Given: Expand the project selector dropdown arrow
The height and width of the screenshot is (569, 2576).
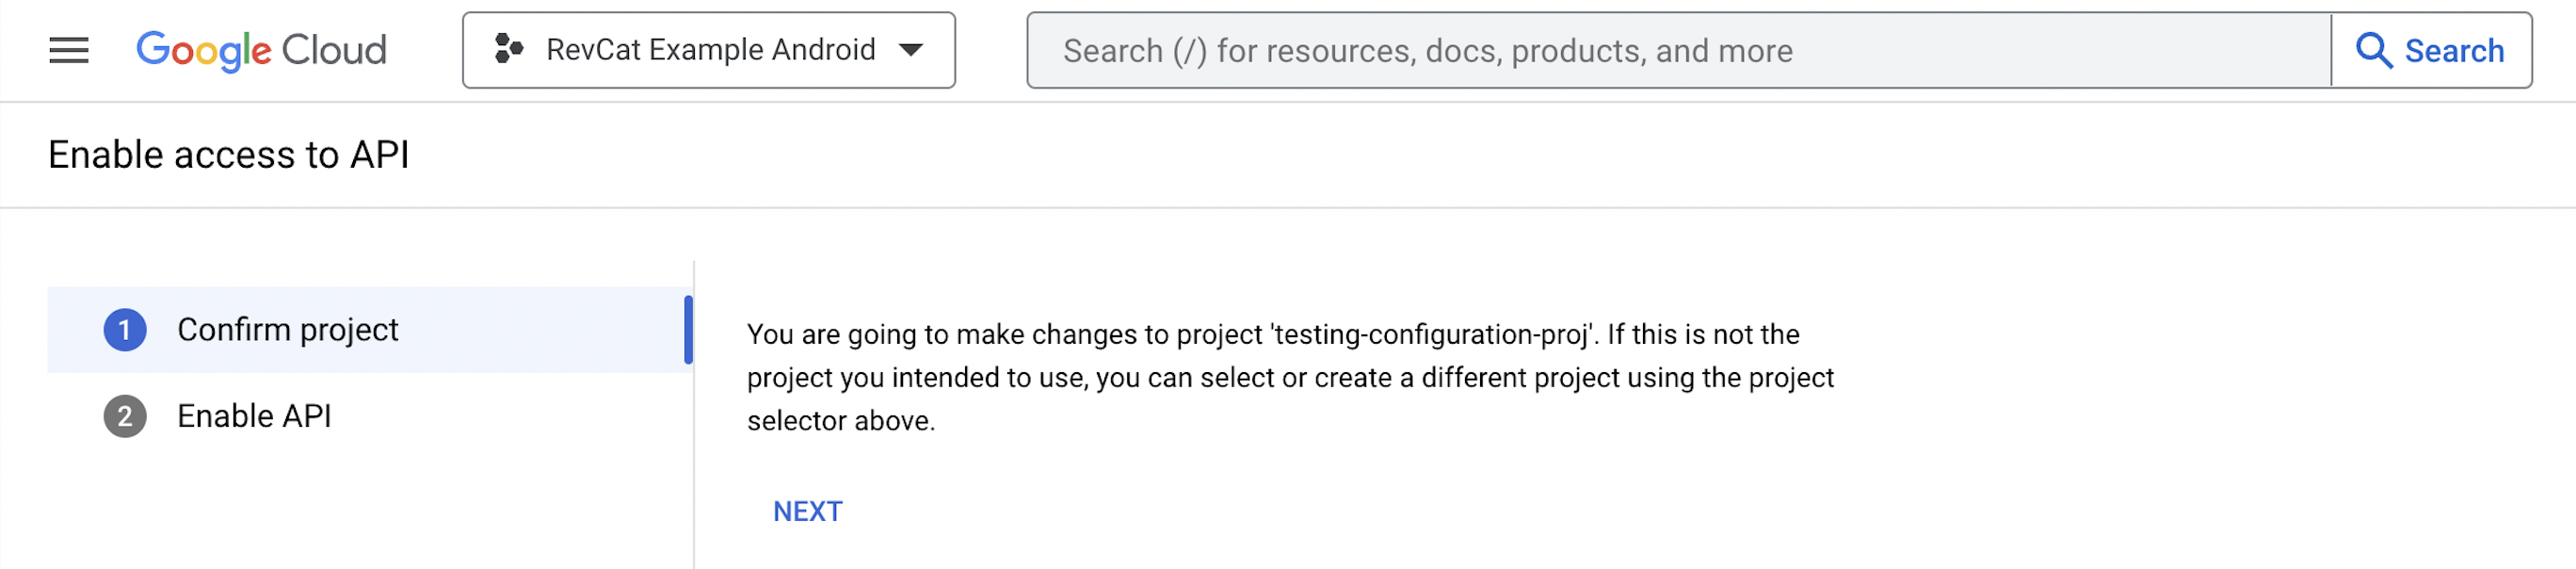Looking at the screenshot, I should click(910, 50).
